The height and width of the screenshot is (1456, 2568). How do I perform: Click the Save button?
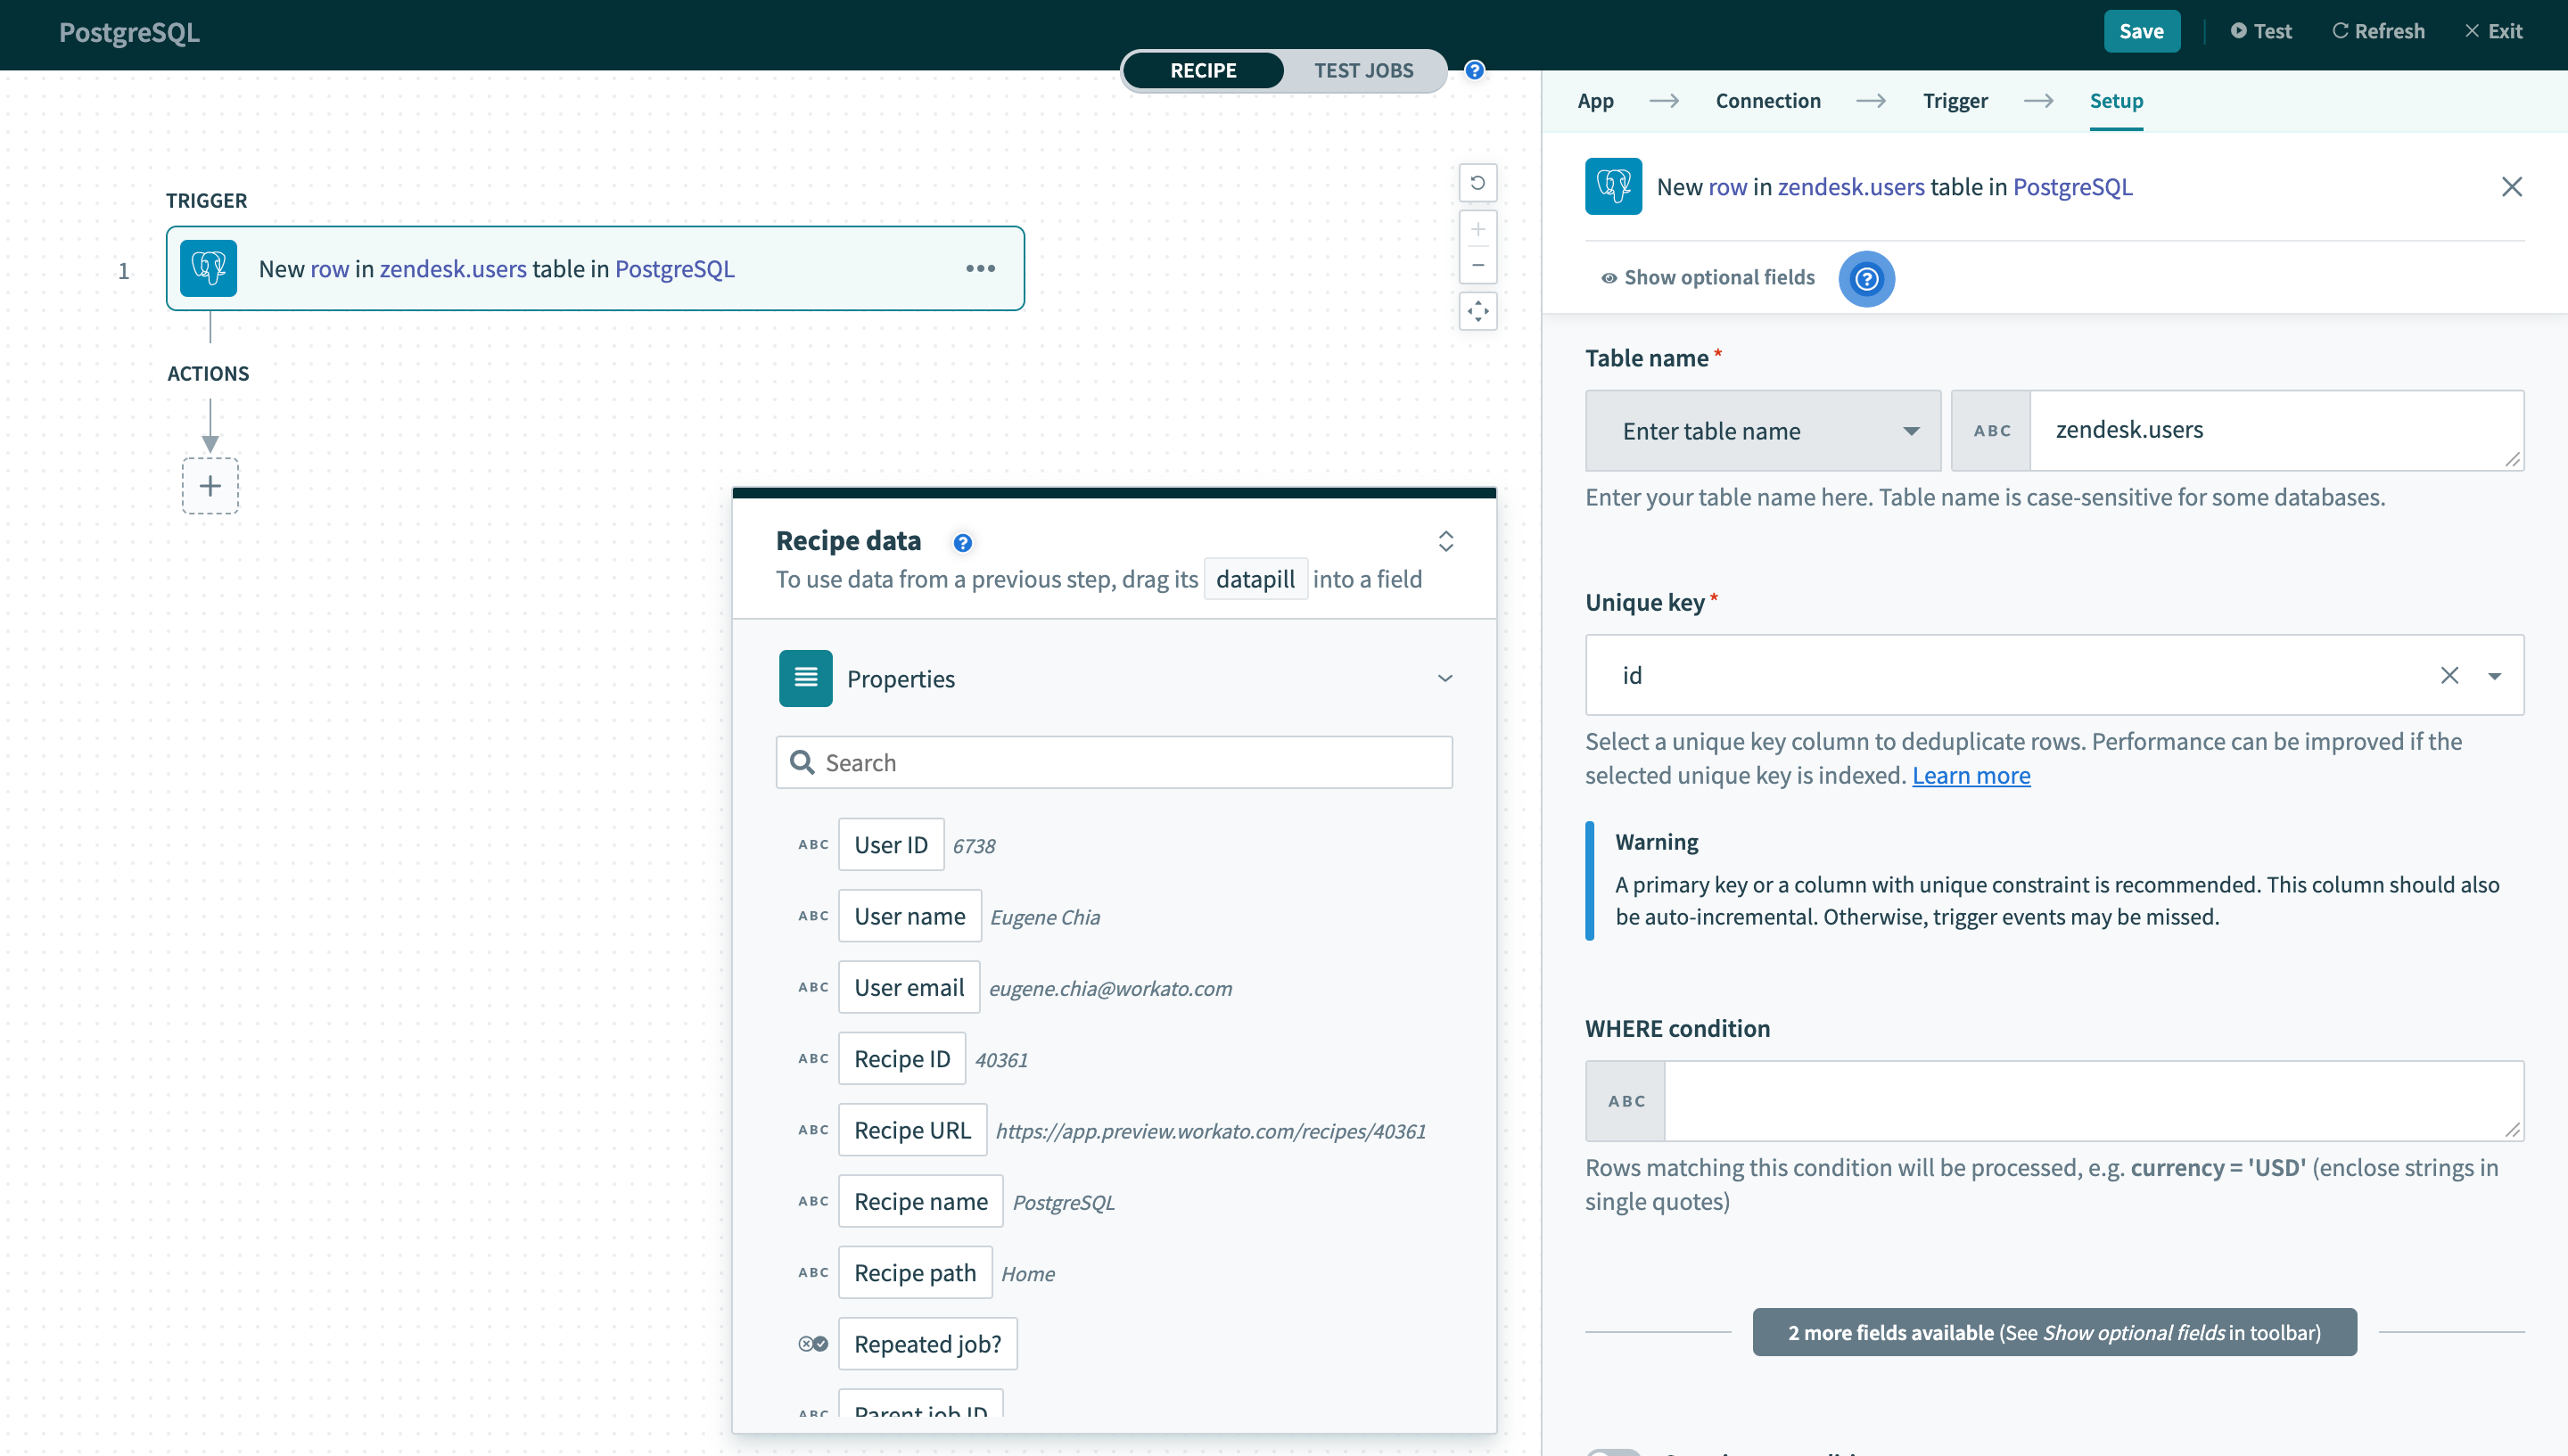[2140, 31]
